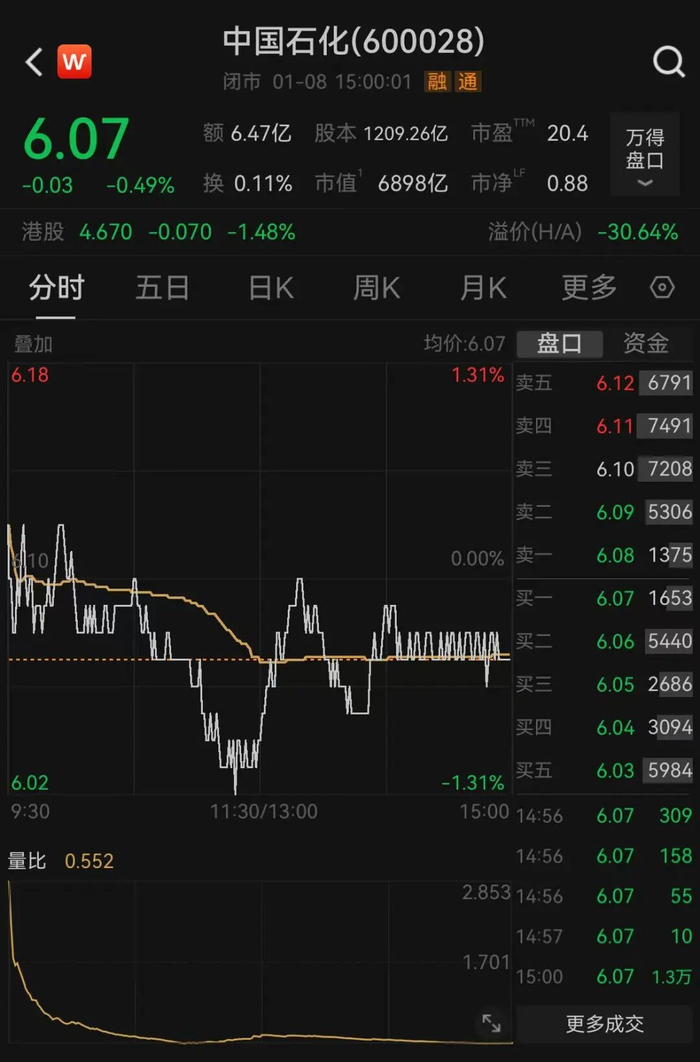Tap the 港股 4.670 H-share quote

click(158, 232)
